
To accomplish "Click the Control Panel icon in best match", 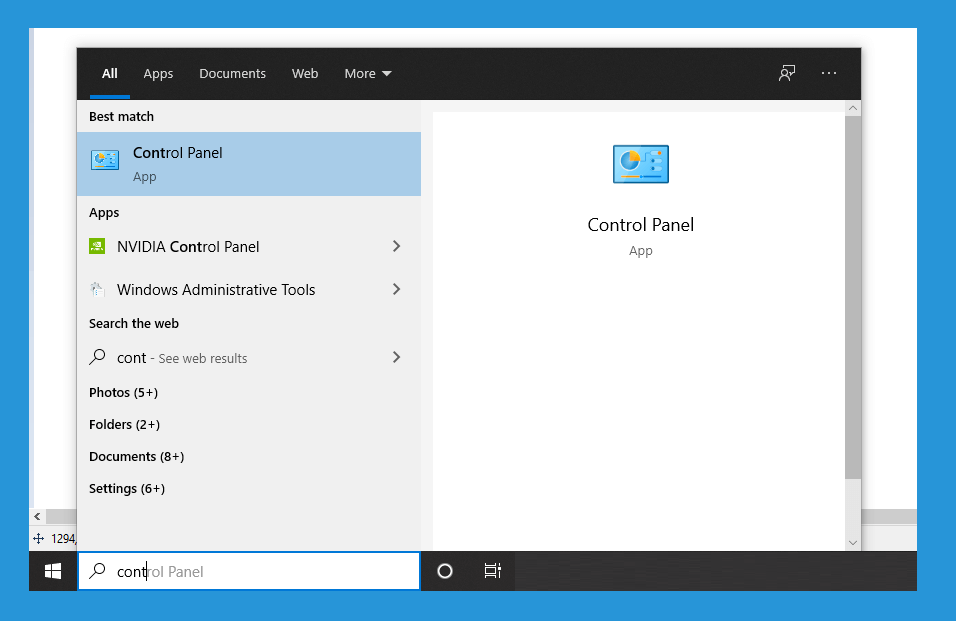I will pos(105,160).
